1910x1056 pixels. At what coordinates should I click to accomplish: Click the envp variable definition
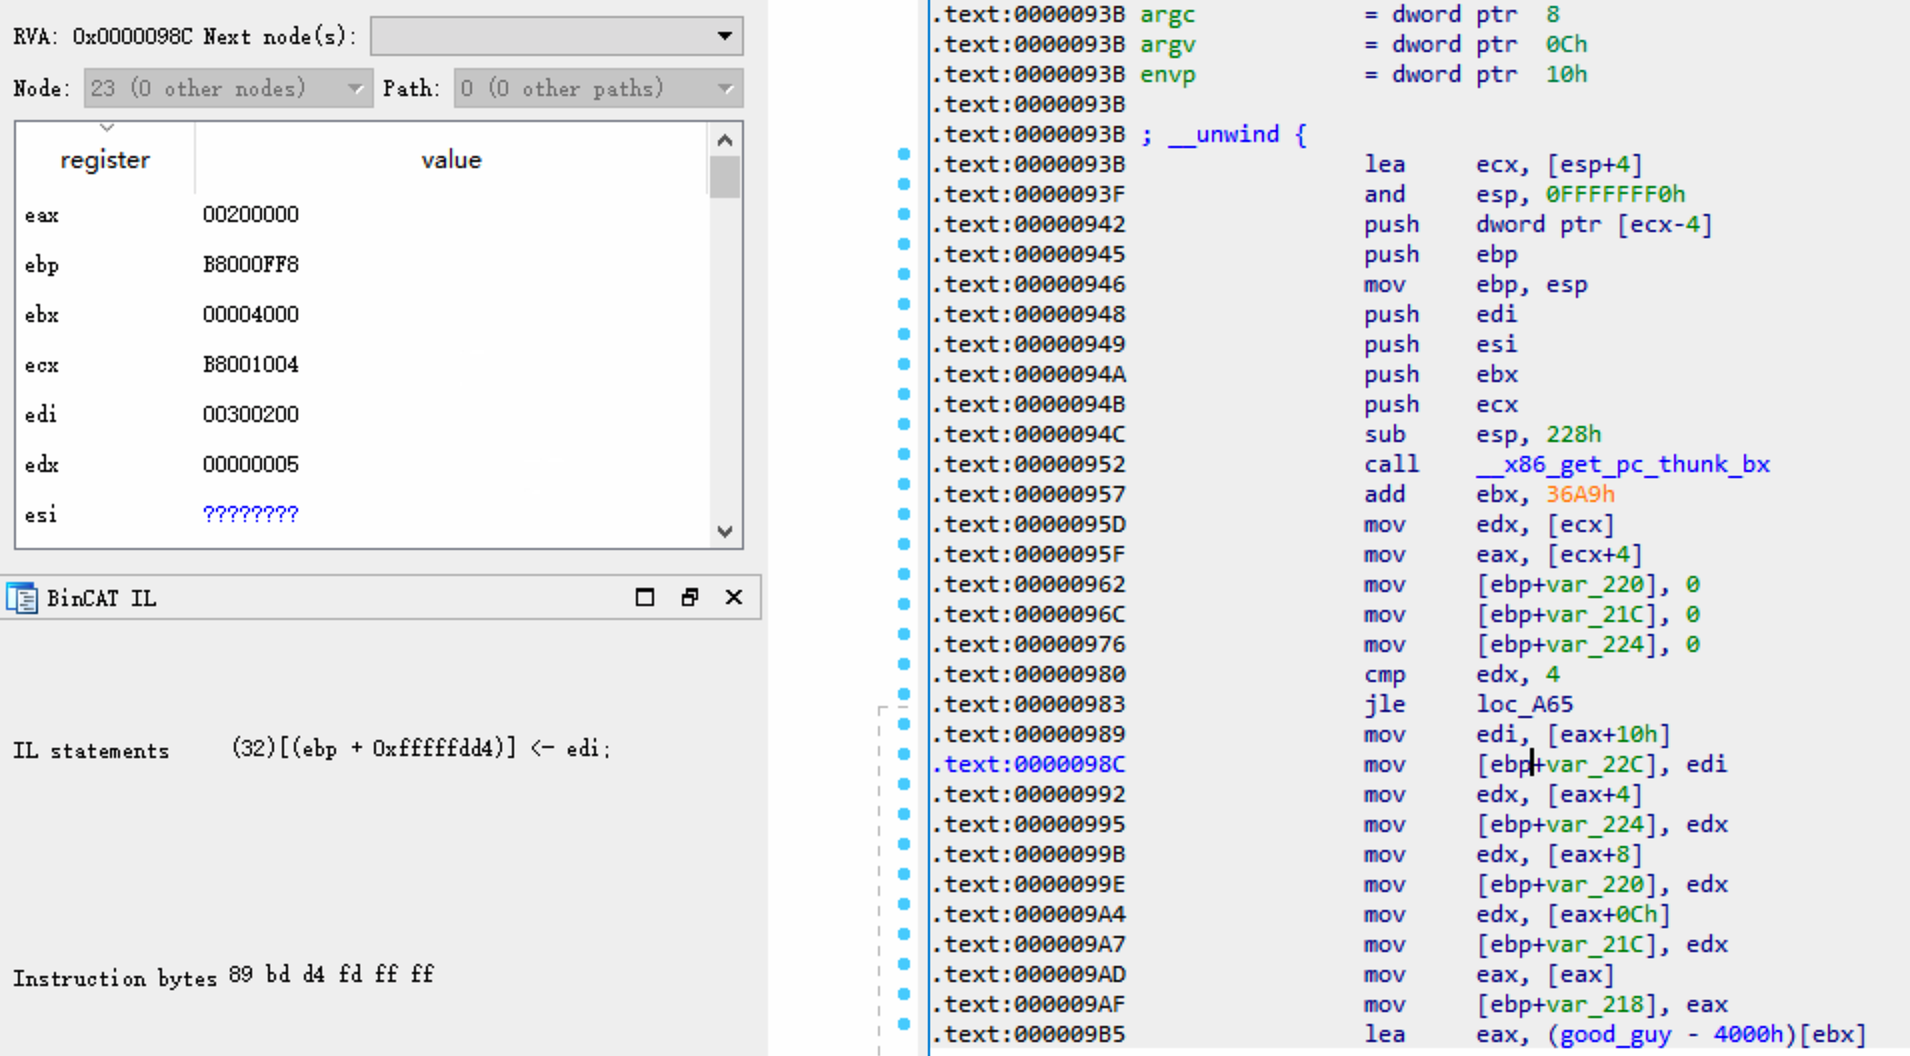[1168, 74]
